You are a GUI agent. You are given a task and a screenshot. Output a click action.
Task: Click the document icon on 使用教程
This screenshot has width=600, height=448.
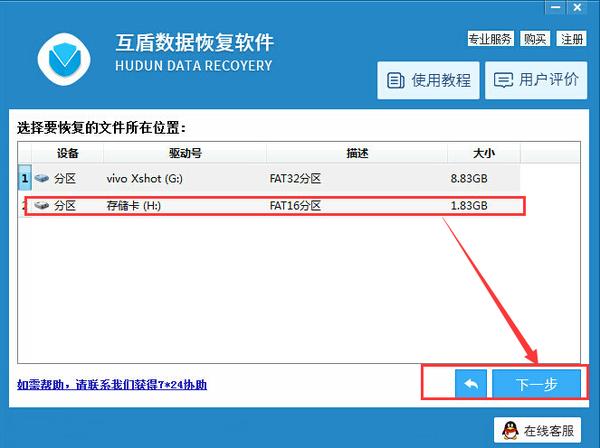point(395,80)
